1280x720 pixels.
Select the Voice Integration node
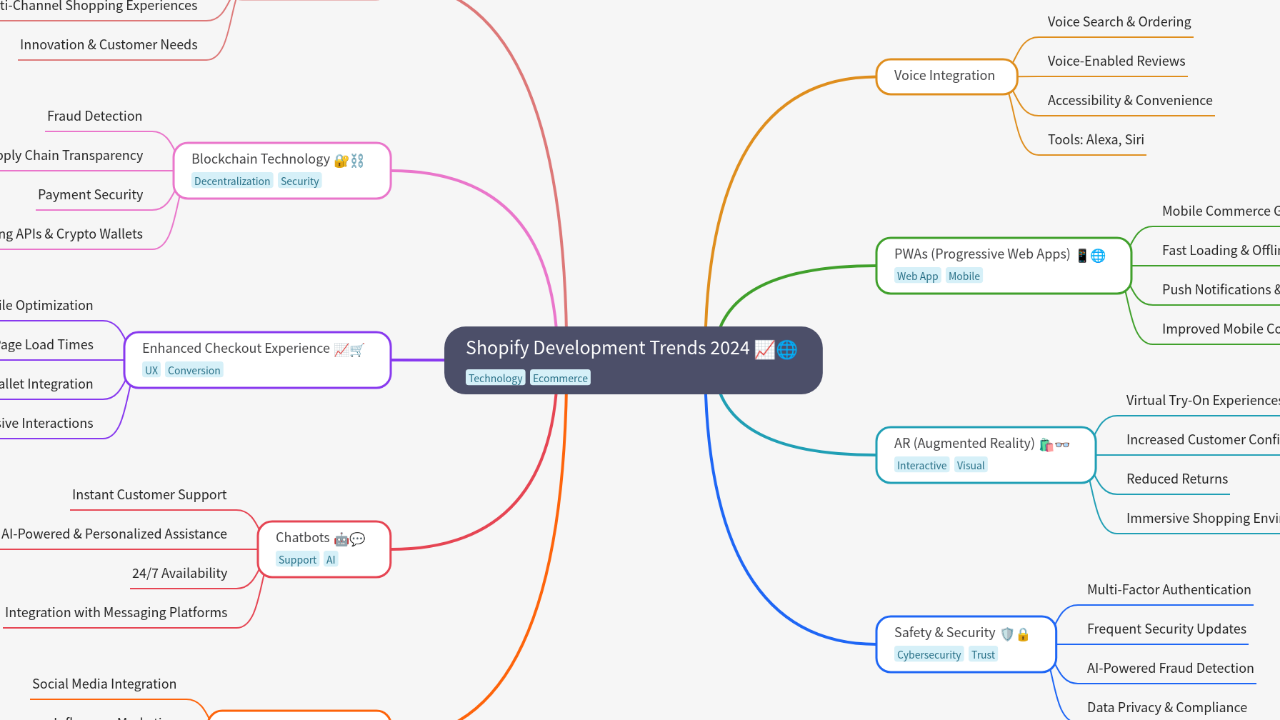[x=947, y=76]
